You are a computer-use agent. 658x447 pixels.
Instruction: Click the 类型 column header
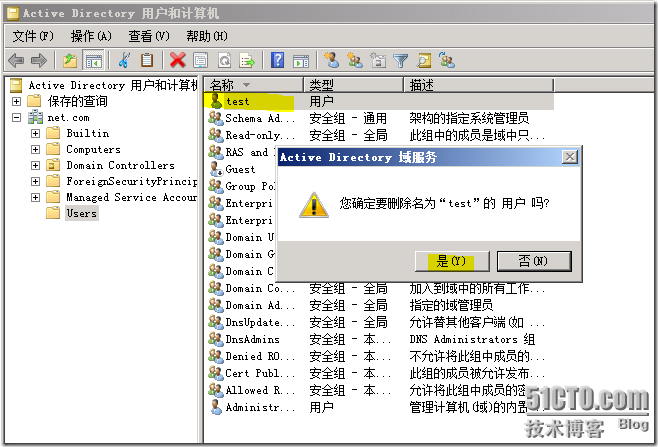tap(353, 85)
